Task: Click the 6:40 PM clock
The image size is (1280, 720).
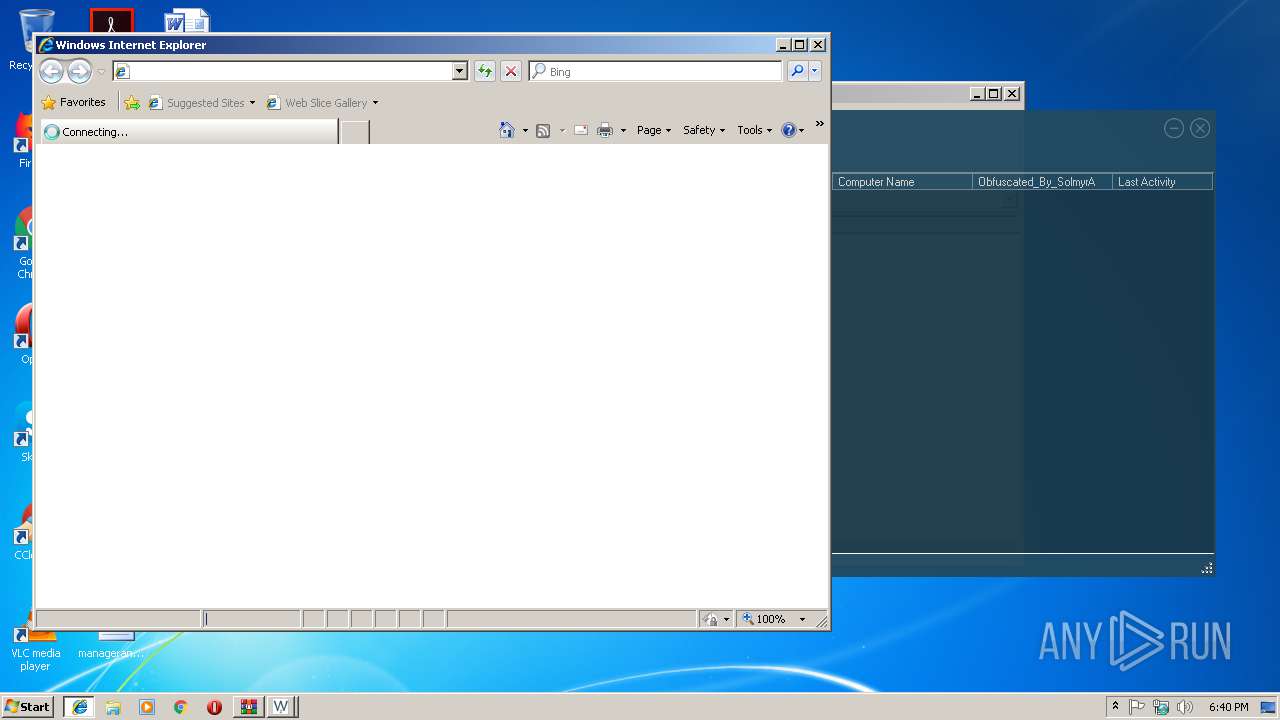Action: 1228,706
